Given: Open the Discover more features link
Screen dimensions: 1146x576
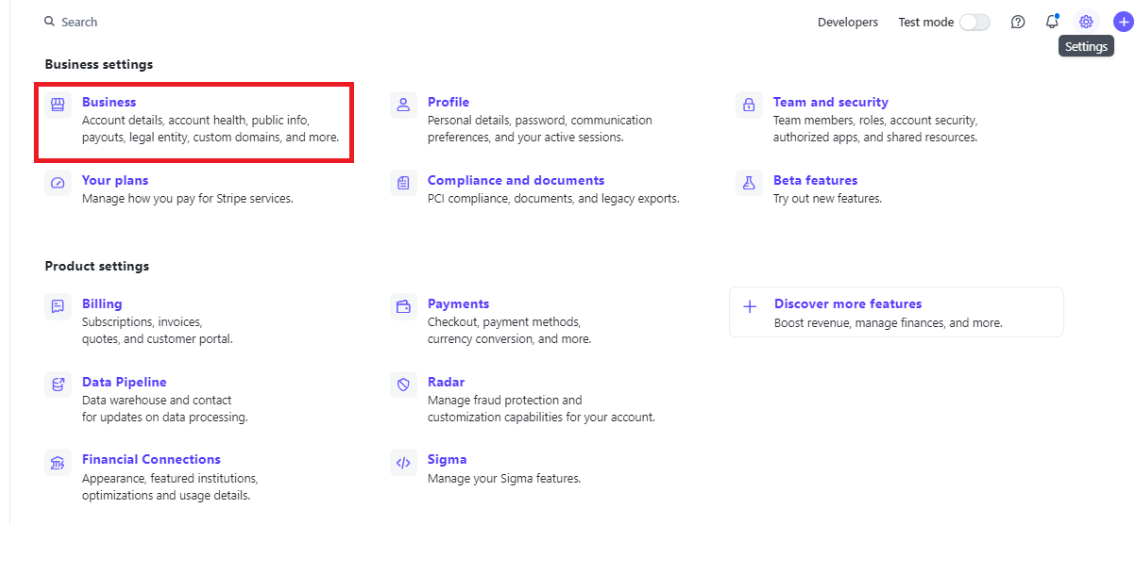Looking at the screenshot, I should coord(848,303).
